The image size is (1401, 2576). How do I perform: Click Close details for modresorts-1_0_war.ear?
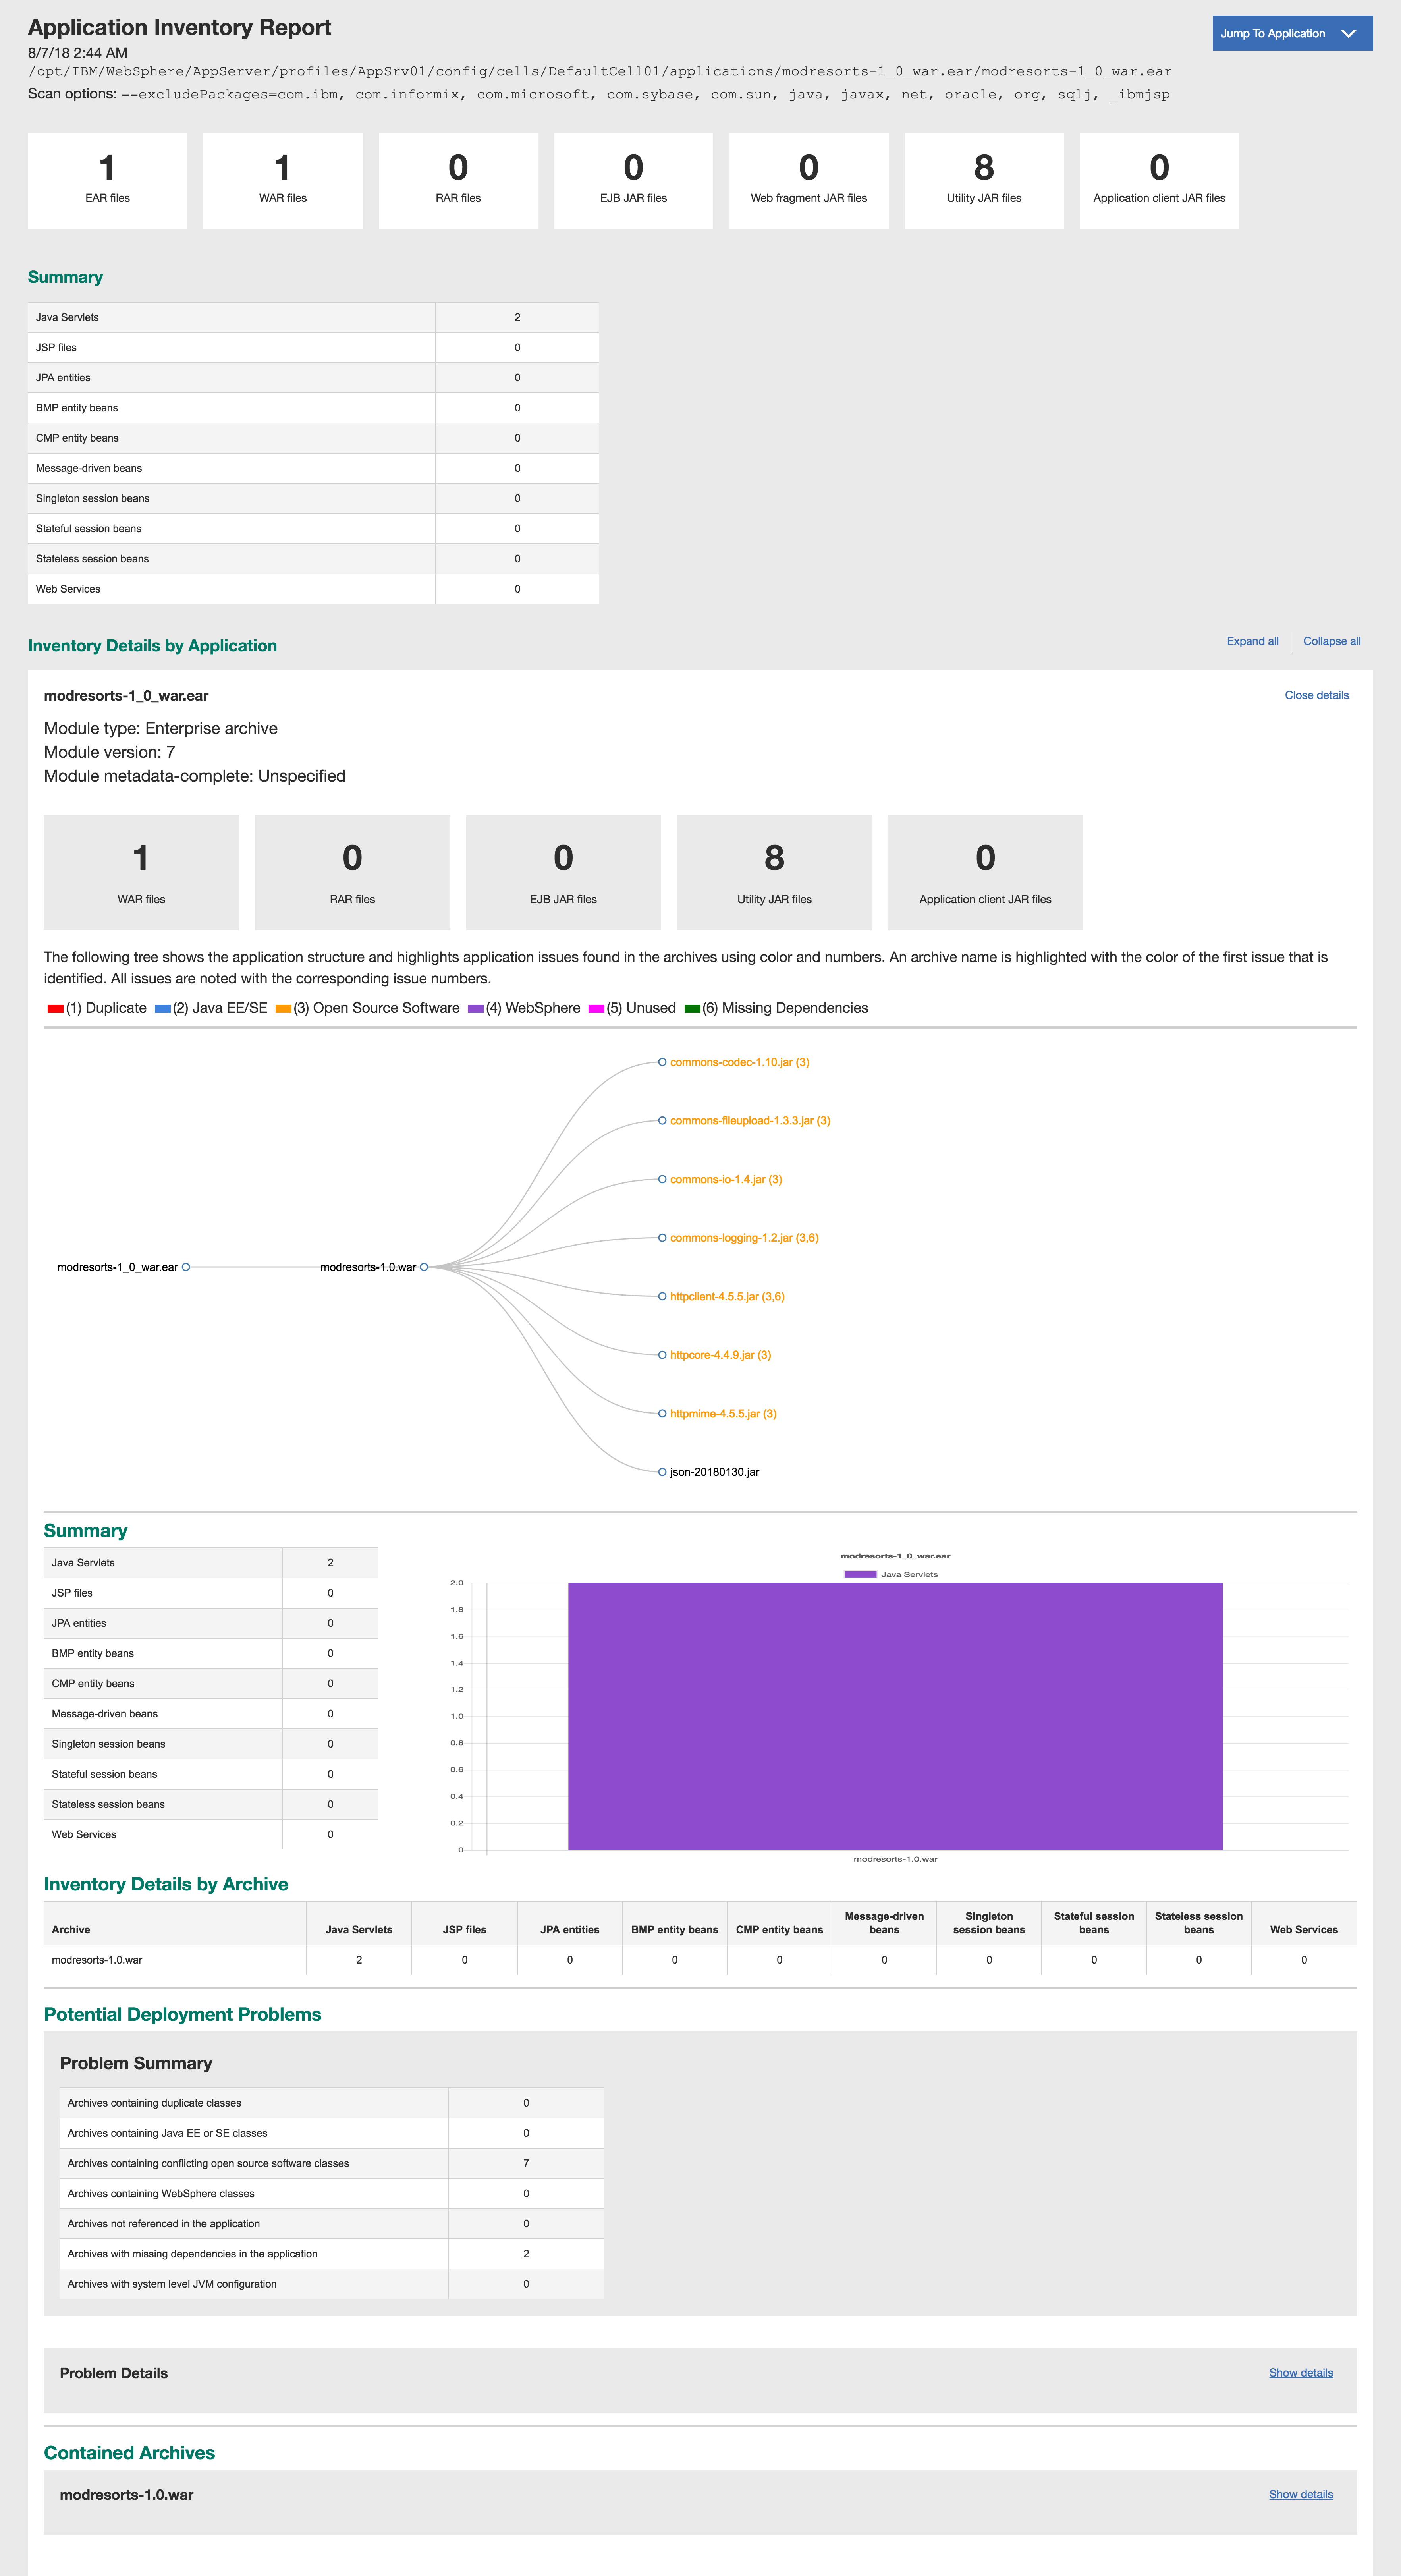[x=1316, y=695]
